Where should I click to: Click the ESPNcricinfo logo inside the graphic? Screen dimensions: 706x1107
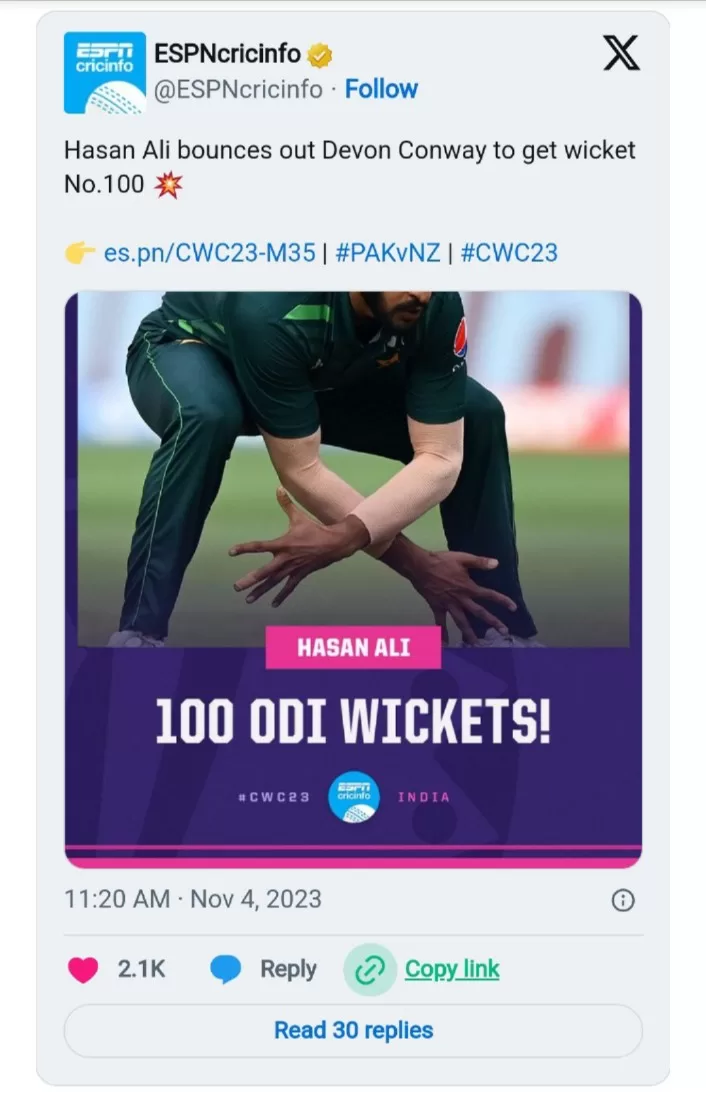tap(354, 796)
